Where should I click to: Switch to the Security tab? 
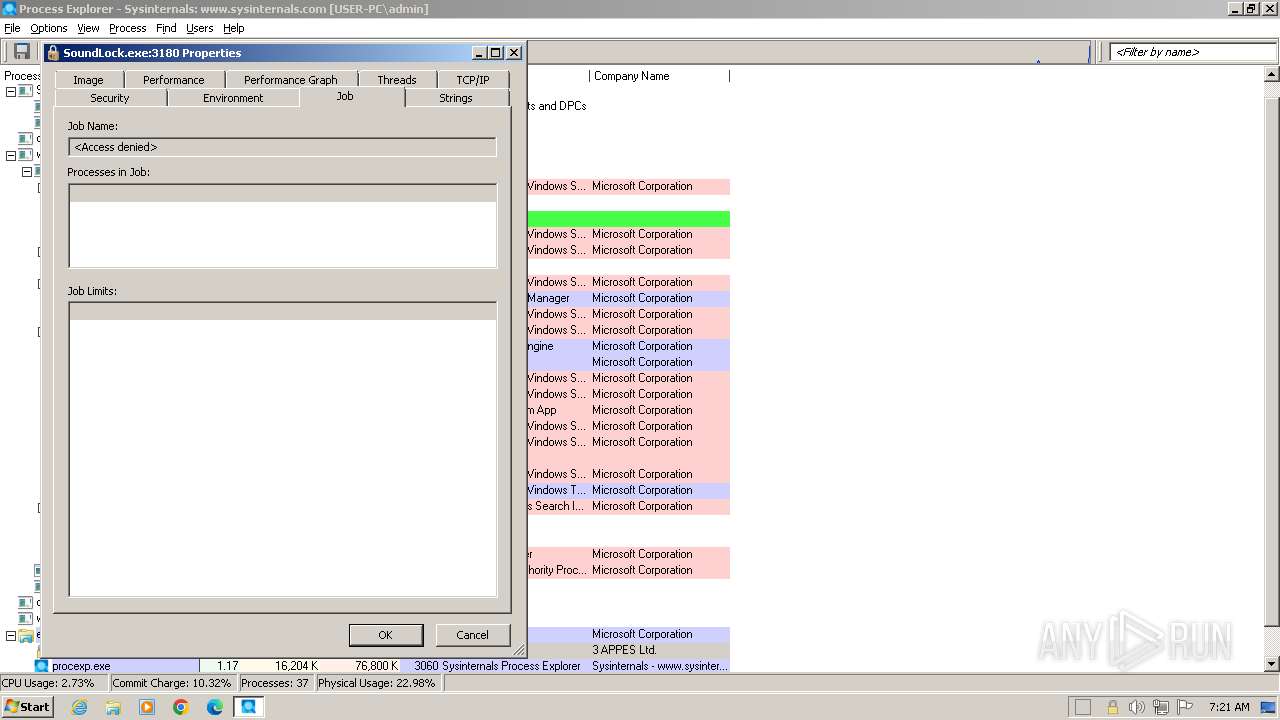(110, 98)
